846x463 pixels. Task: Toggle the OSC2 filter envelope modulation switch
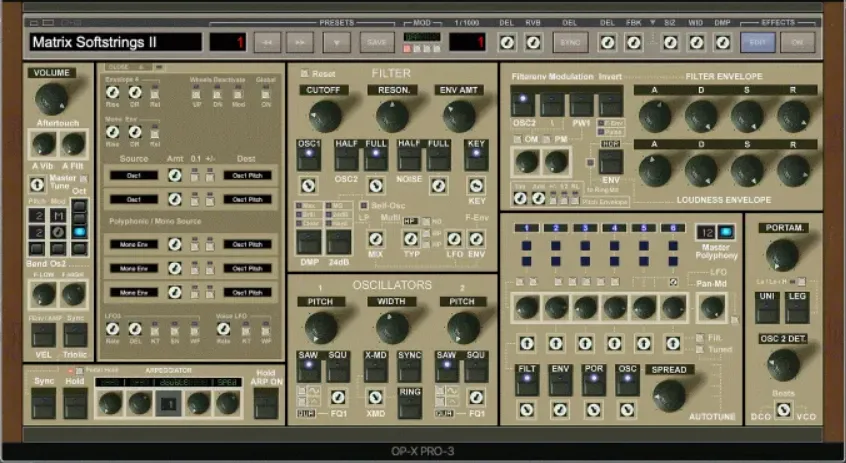[523, 104]
